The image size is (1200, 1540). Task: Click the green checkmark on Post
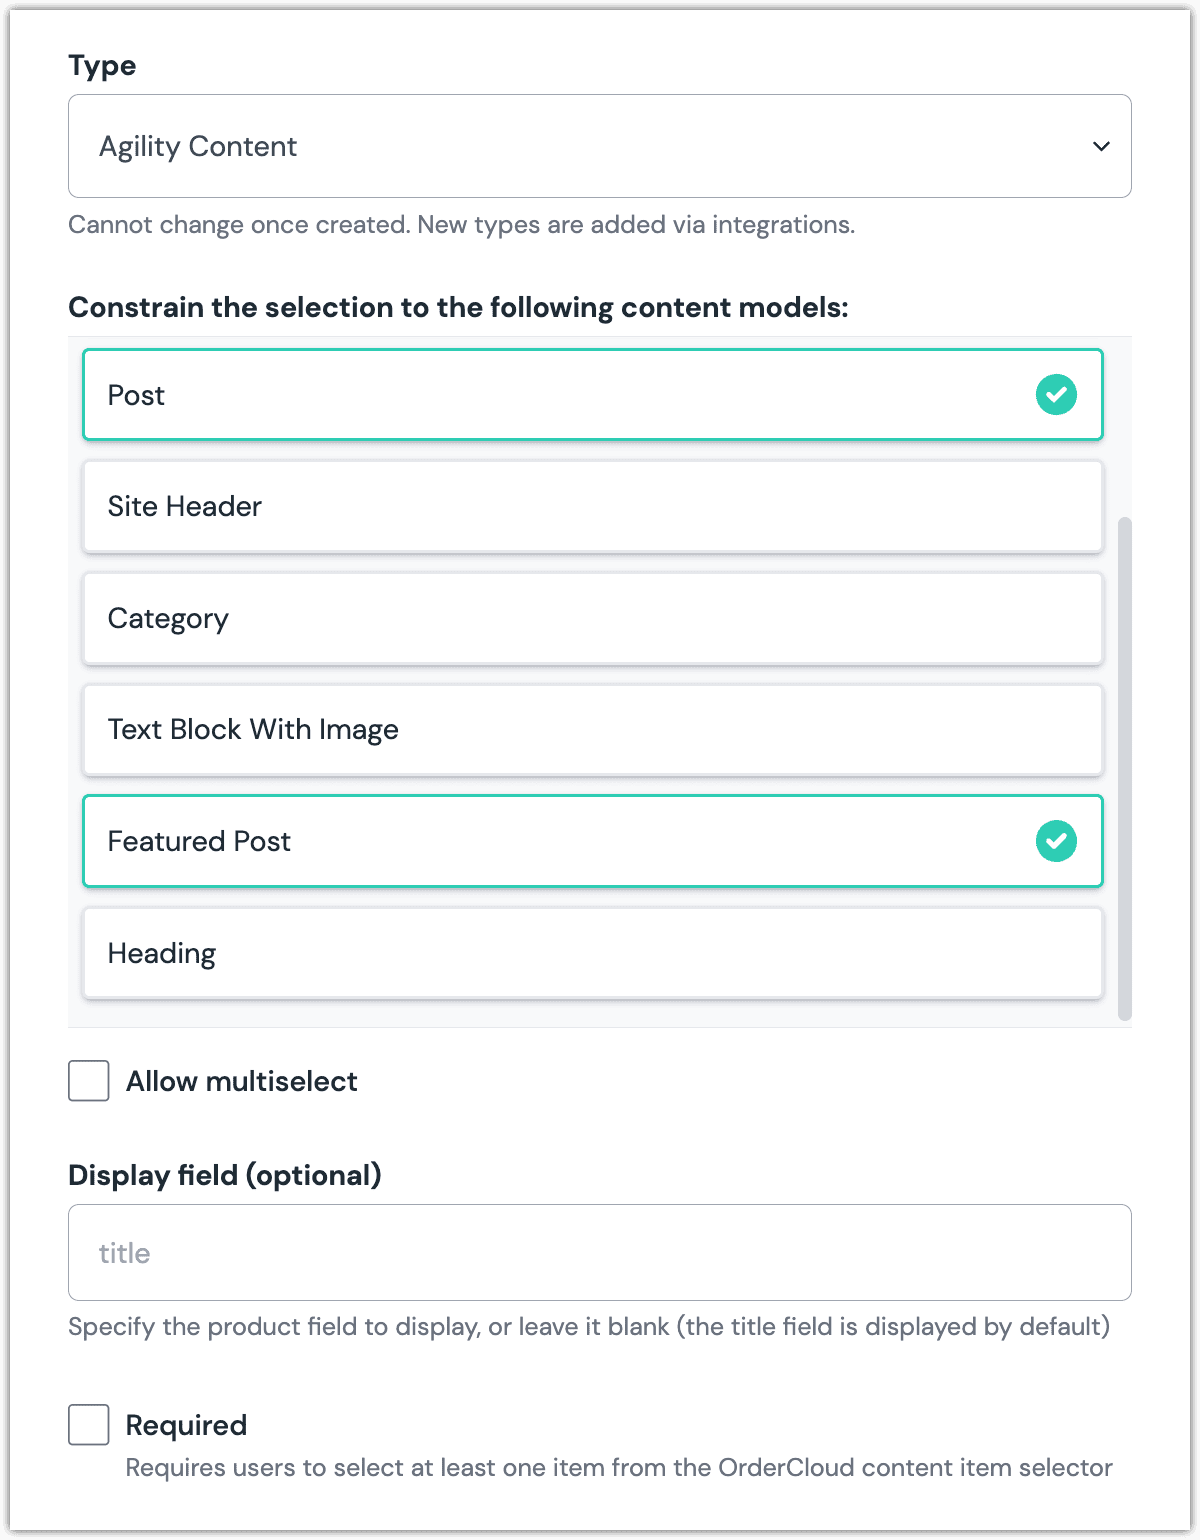[1056, 395]
